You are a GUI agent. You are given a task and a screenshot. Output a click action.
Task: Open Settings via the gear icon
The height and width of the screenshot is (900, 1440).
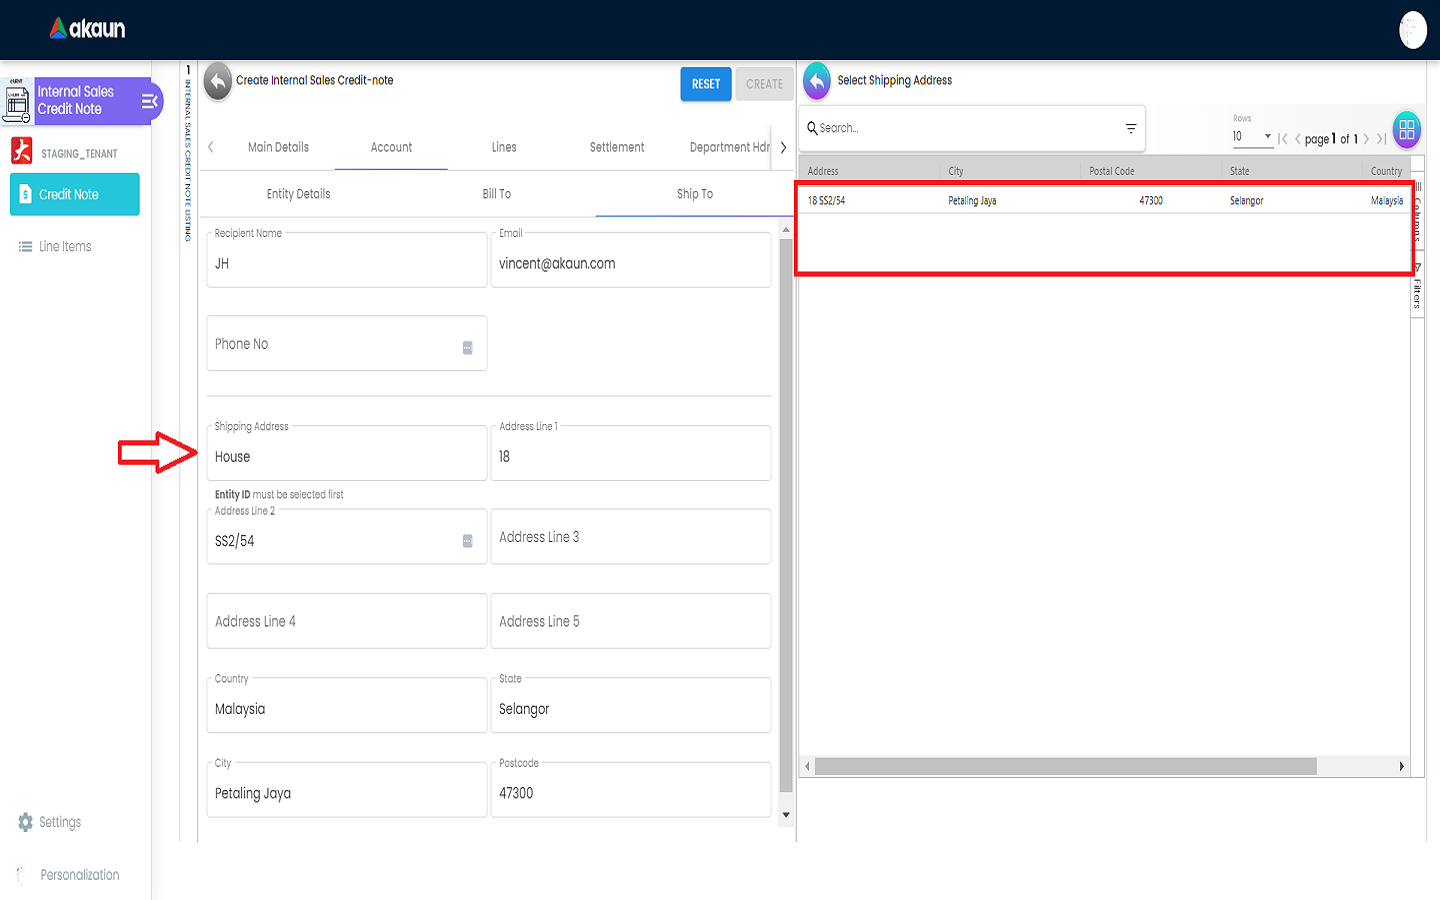26,822
